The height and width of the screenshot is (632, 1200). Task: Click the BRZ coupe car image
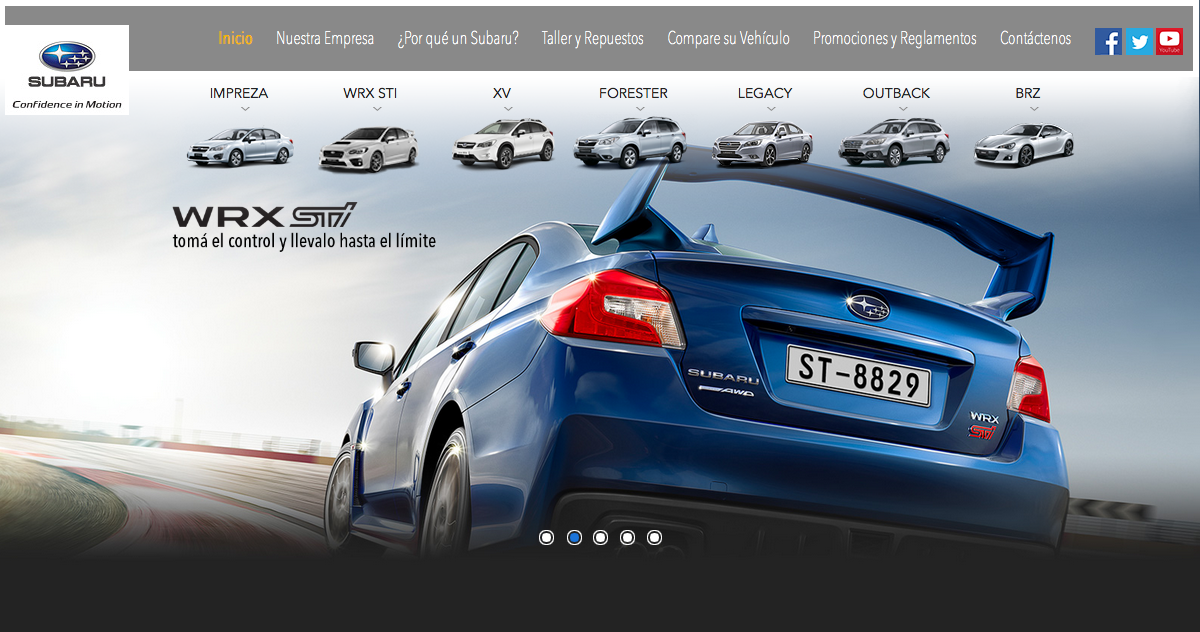pyautogui.click(x=1024, y=145)
